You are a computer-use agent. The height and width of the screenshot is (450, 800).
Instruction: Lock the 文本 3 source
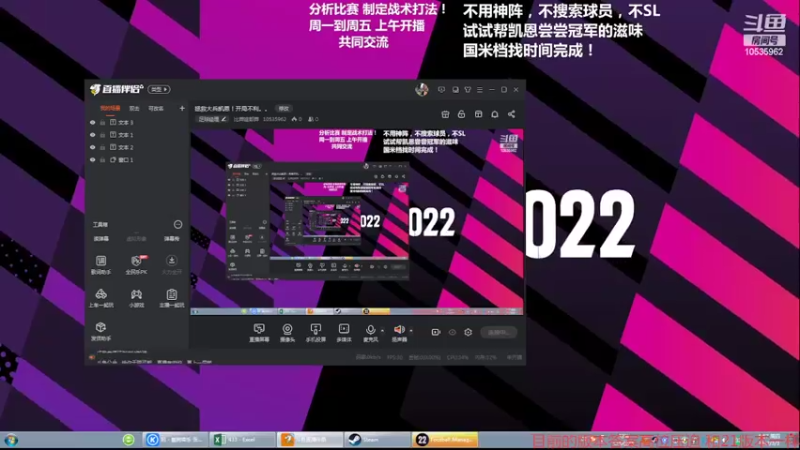pos(103,122)
